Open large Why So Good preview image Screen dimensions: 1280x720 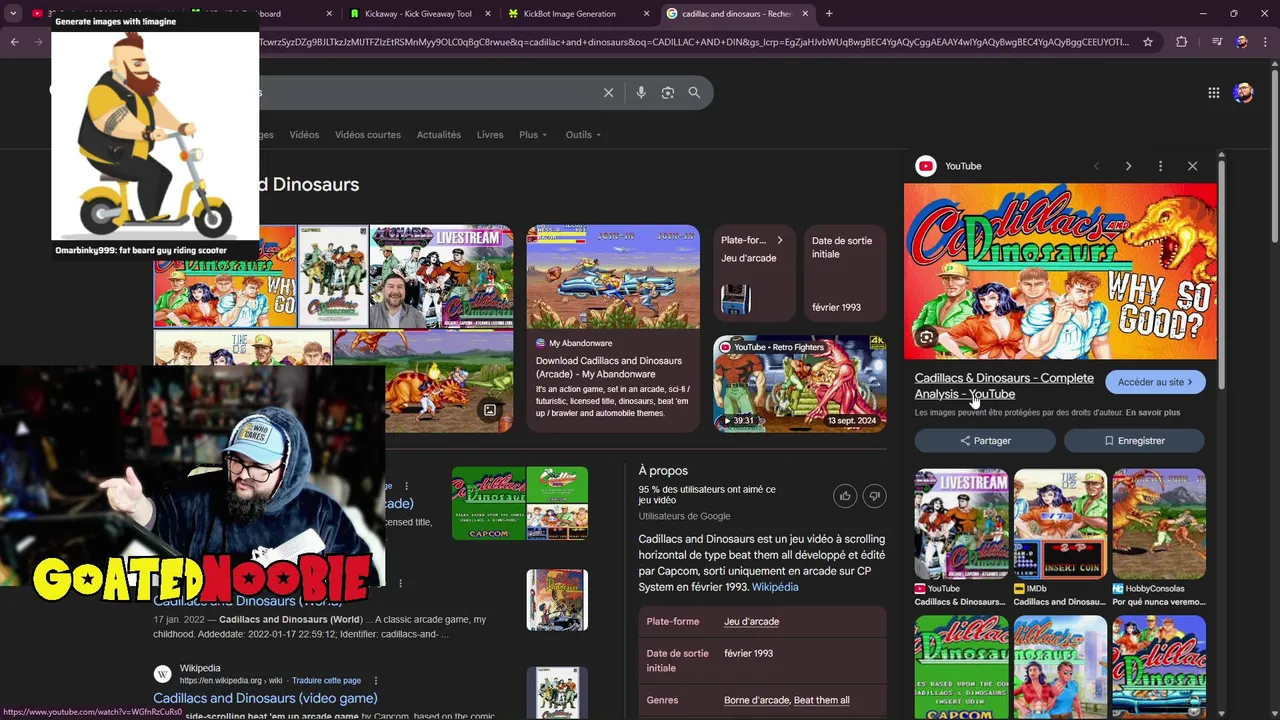pyautogui.click(x=1060, y=271)
